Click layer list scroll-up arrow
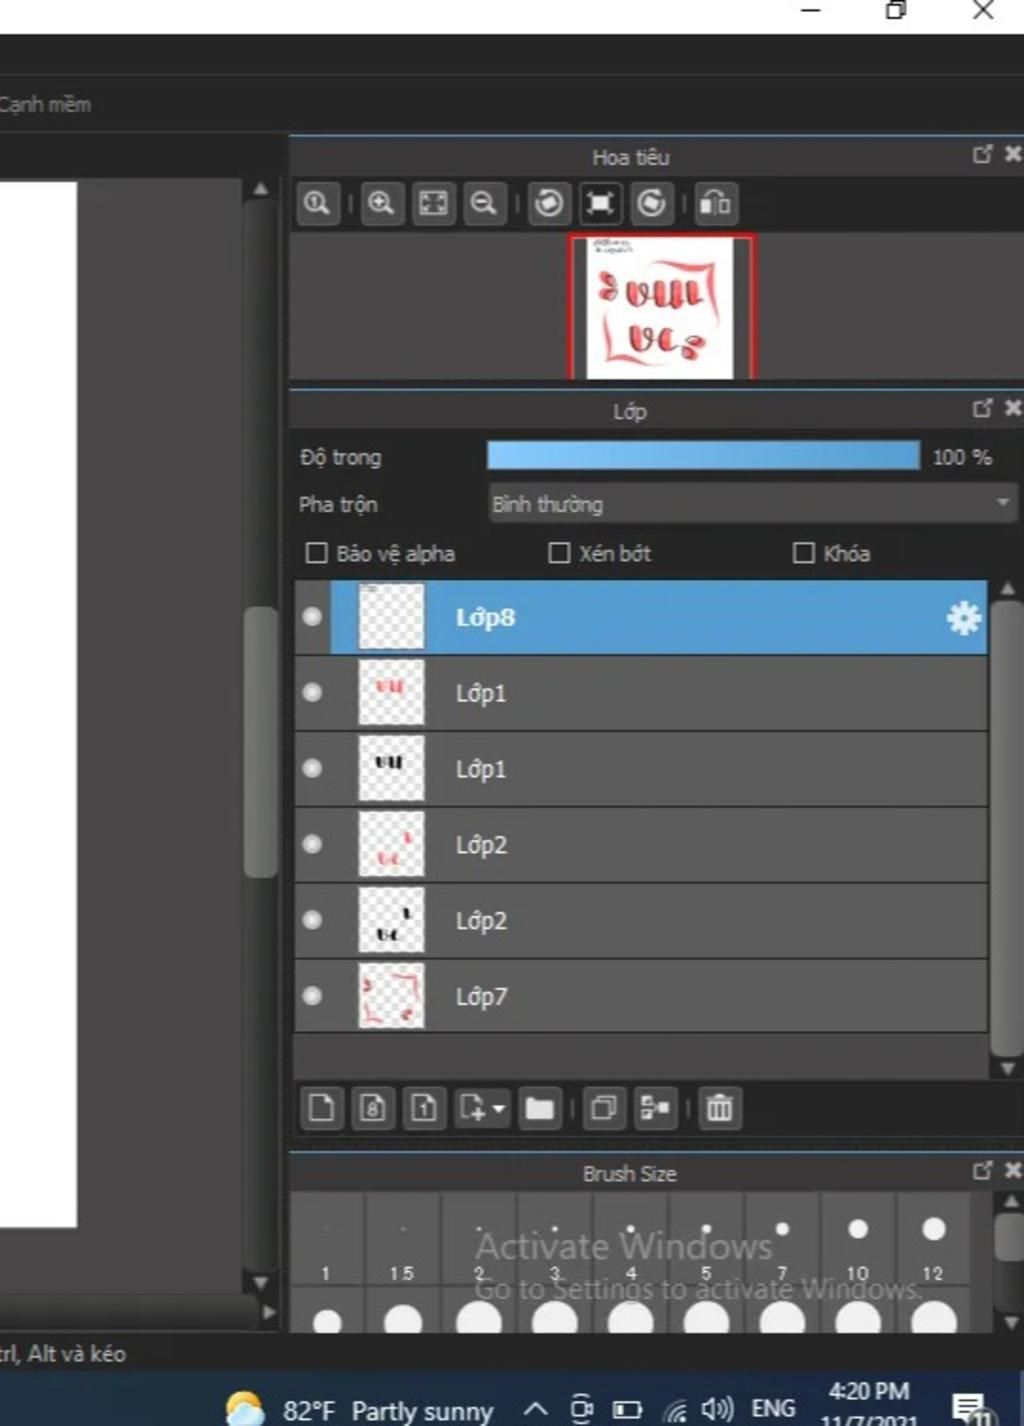This screenshot has height=1426, width=1024. (1008, 590)
